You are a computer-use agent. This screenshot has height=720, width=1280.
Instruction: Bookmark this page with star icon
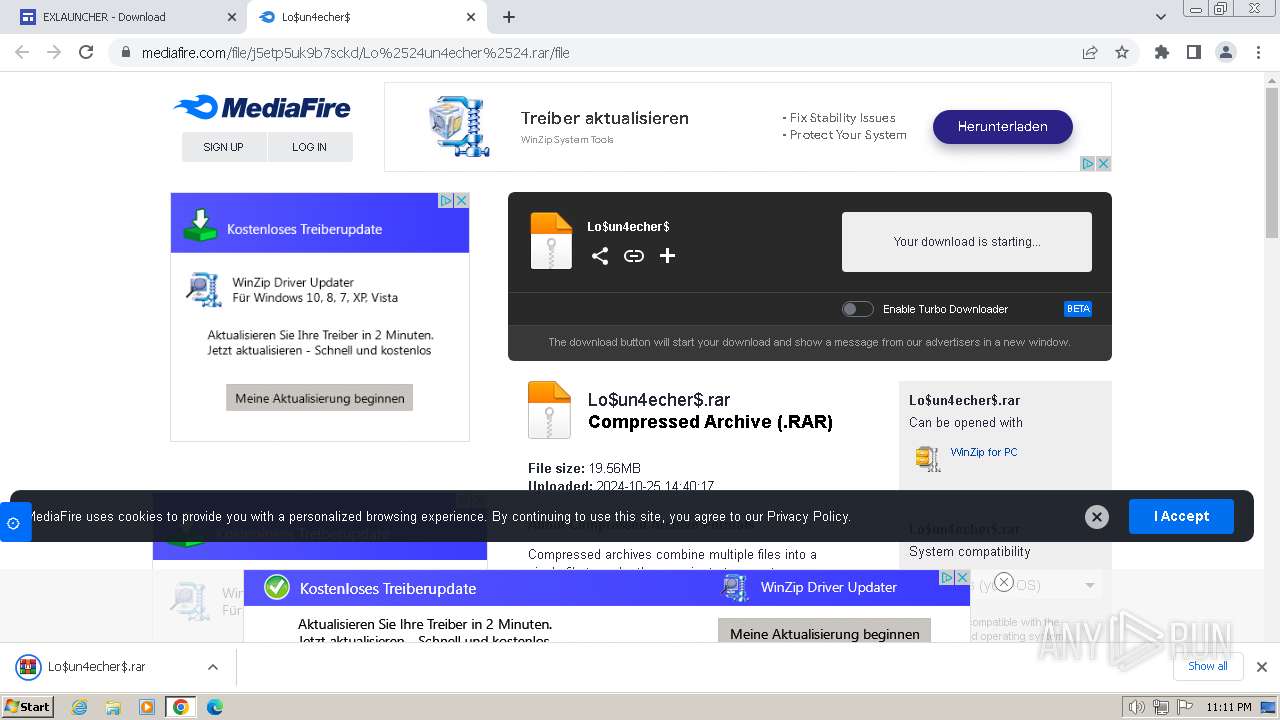click(x=1122, y=53)
